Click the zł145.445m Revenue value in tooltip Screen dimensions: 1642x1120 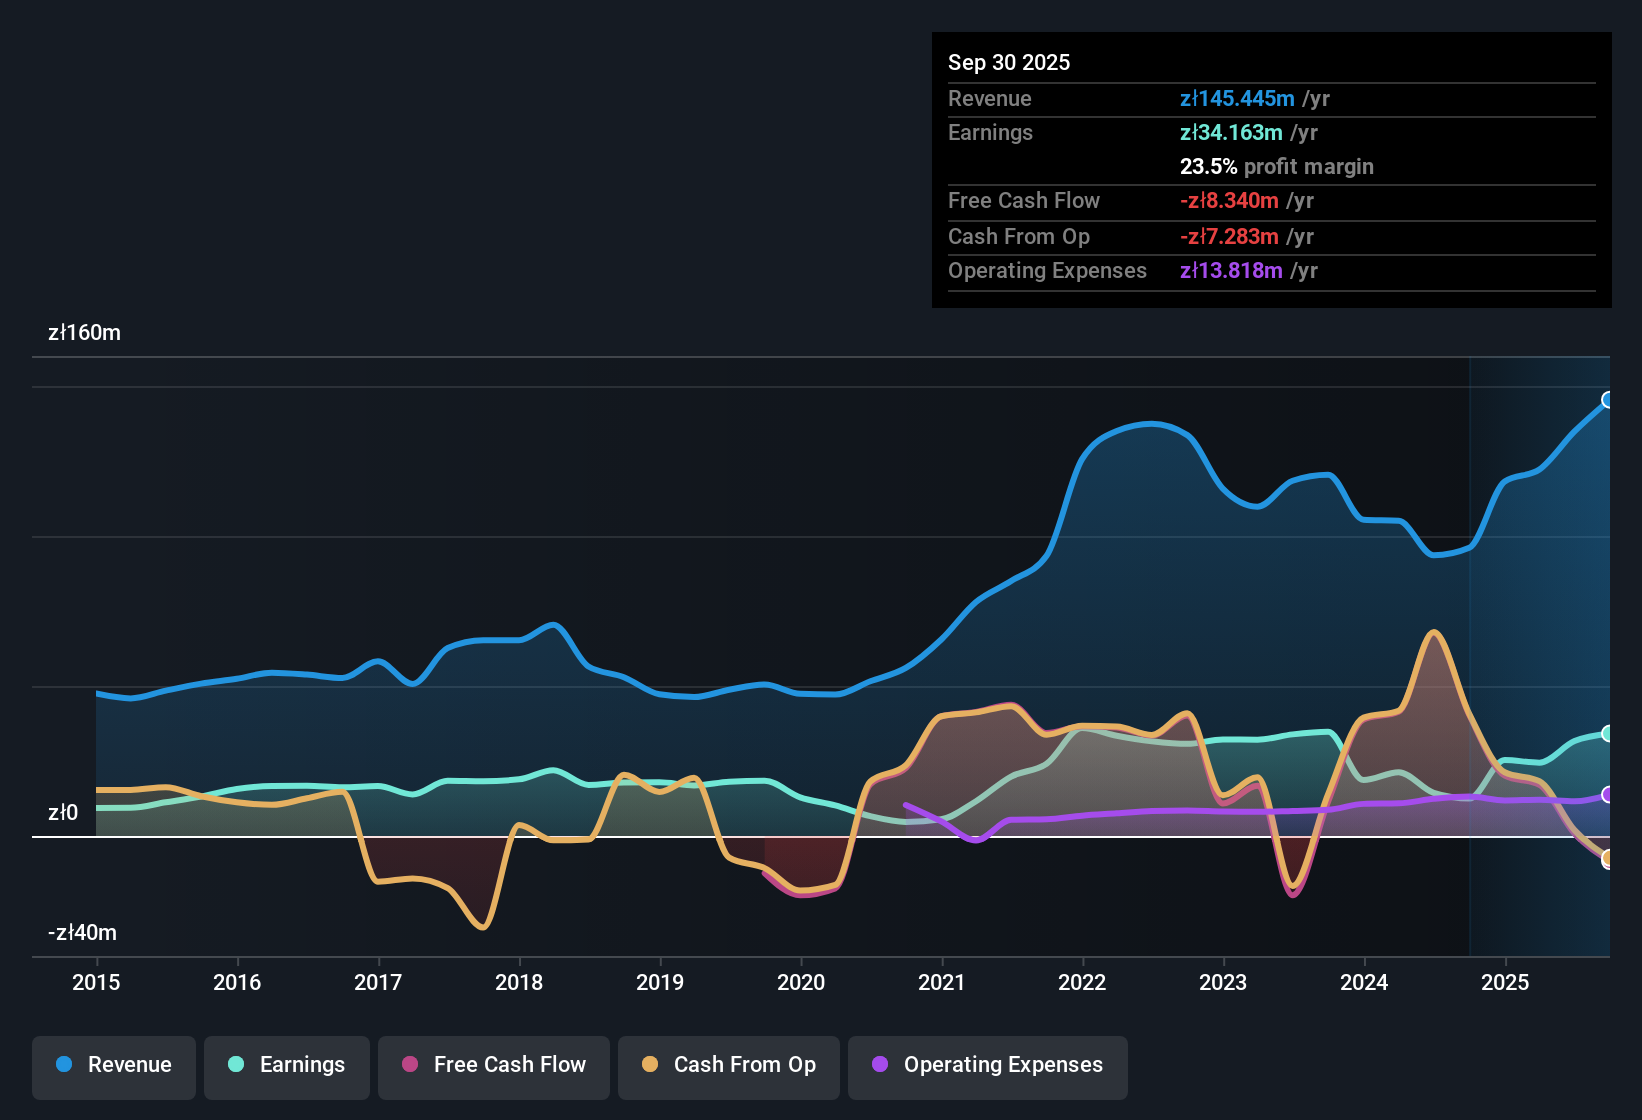(x=1237, y=99)
